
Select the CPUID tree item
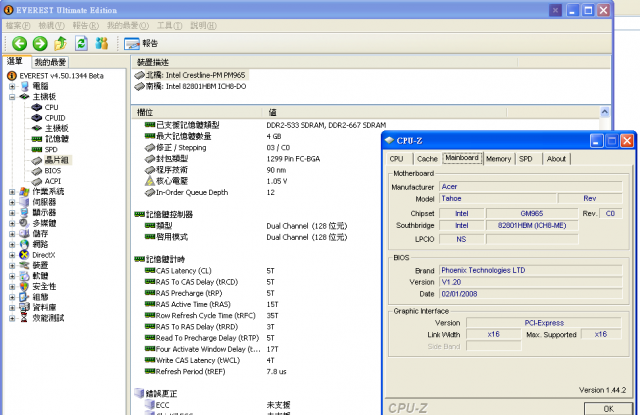[55, 118]
